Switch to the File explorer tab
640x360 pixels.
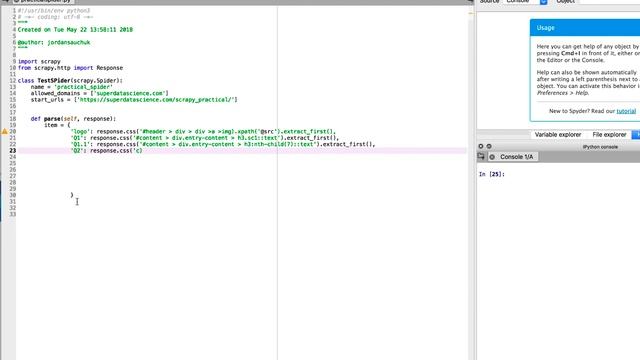609,135
